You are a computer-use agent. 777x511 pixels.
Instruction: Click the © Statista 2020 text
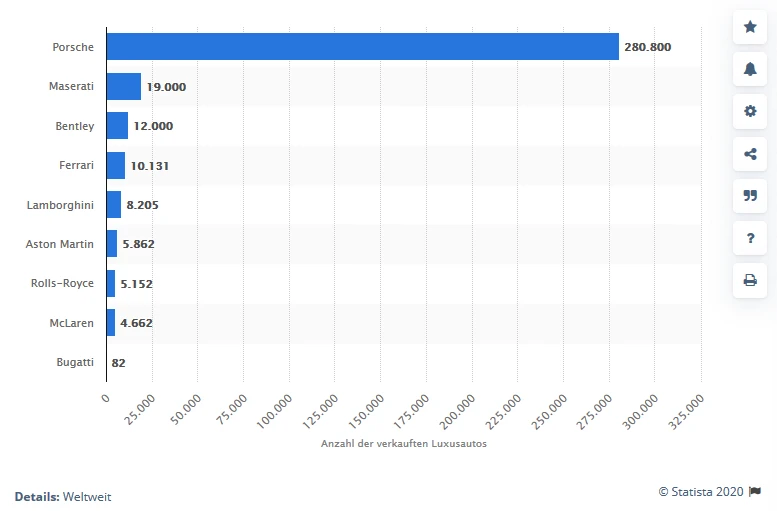tap(701, 491)
